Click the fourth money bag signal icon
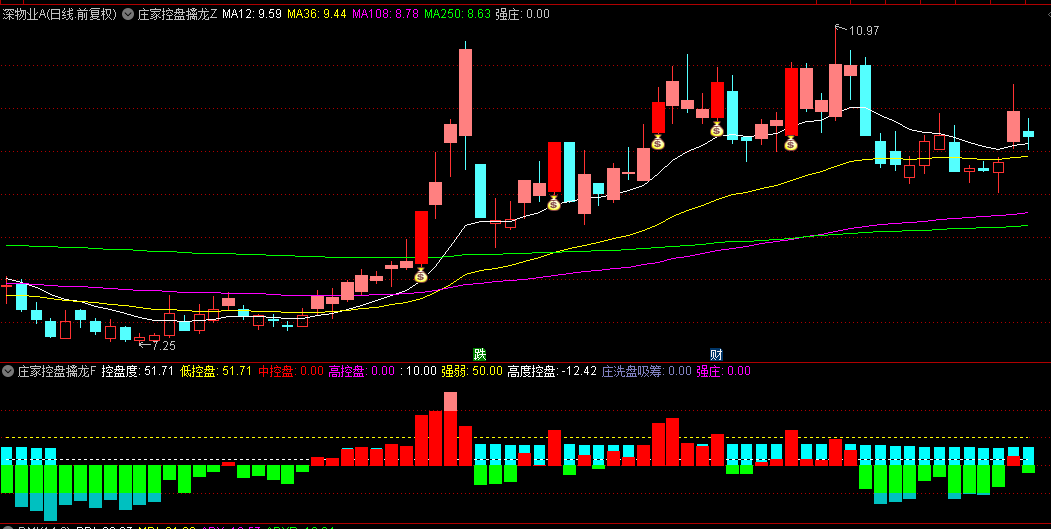1051x529 pixels. pos(717,129)
